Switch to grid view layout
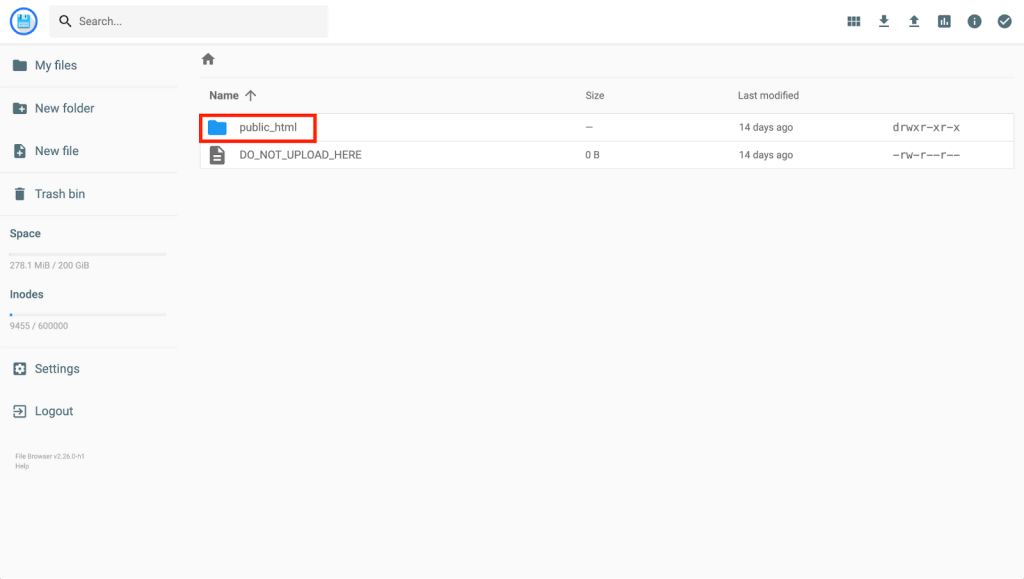The image size is (1024, 579). coord(853,21)
